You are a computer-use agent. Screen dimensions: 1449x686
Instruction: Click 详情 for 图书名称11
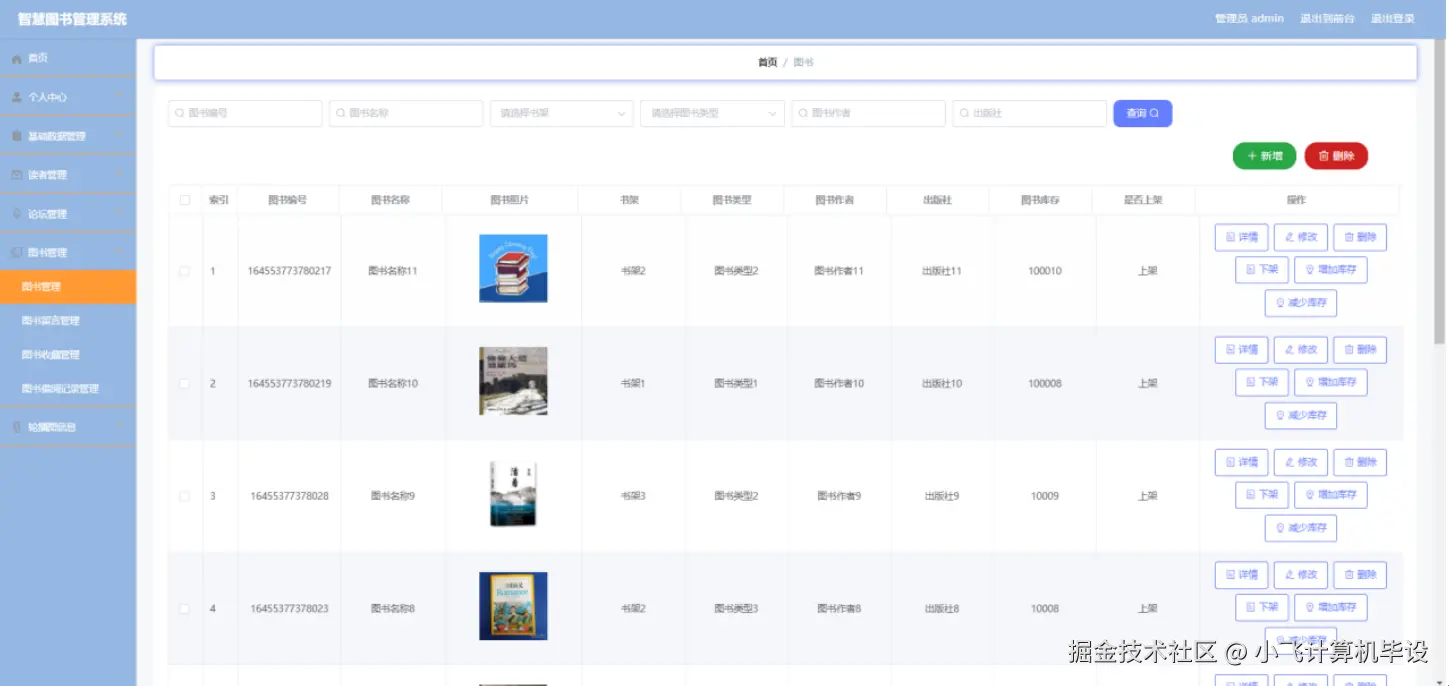pos(1241,237)
